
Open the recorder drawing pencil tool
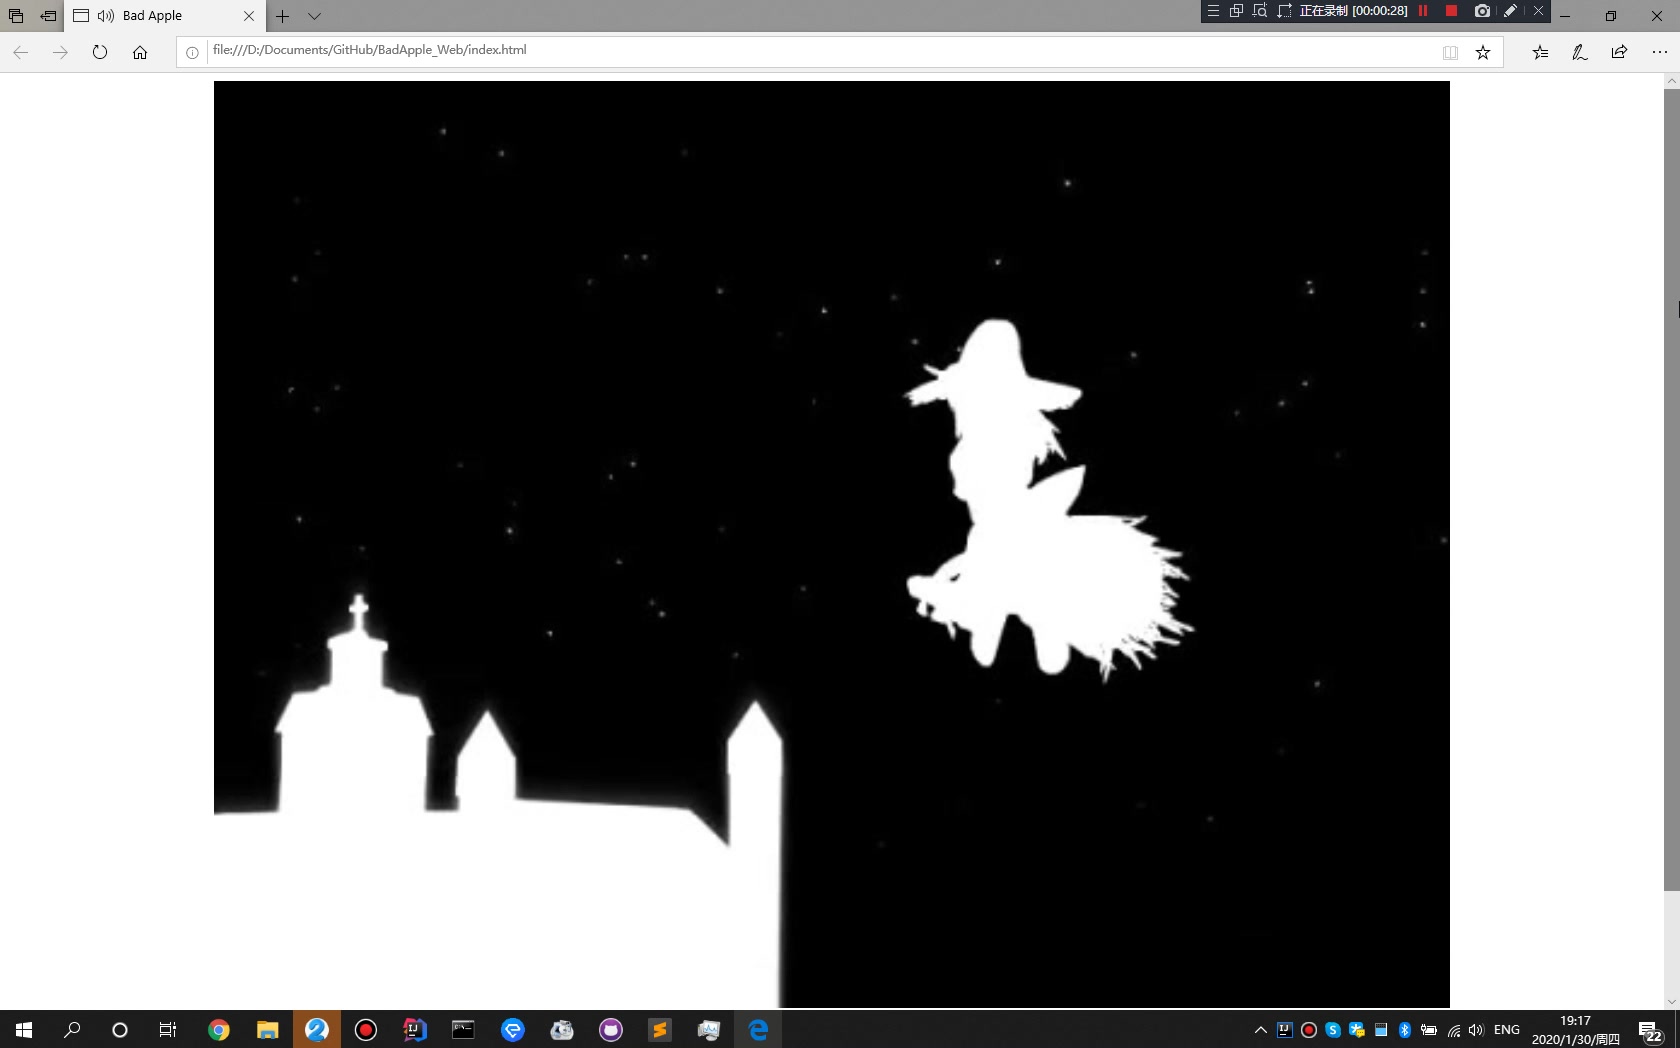coord(1510,11)
